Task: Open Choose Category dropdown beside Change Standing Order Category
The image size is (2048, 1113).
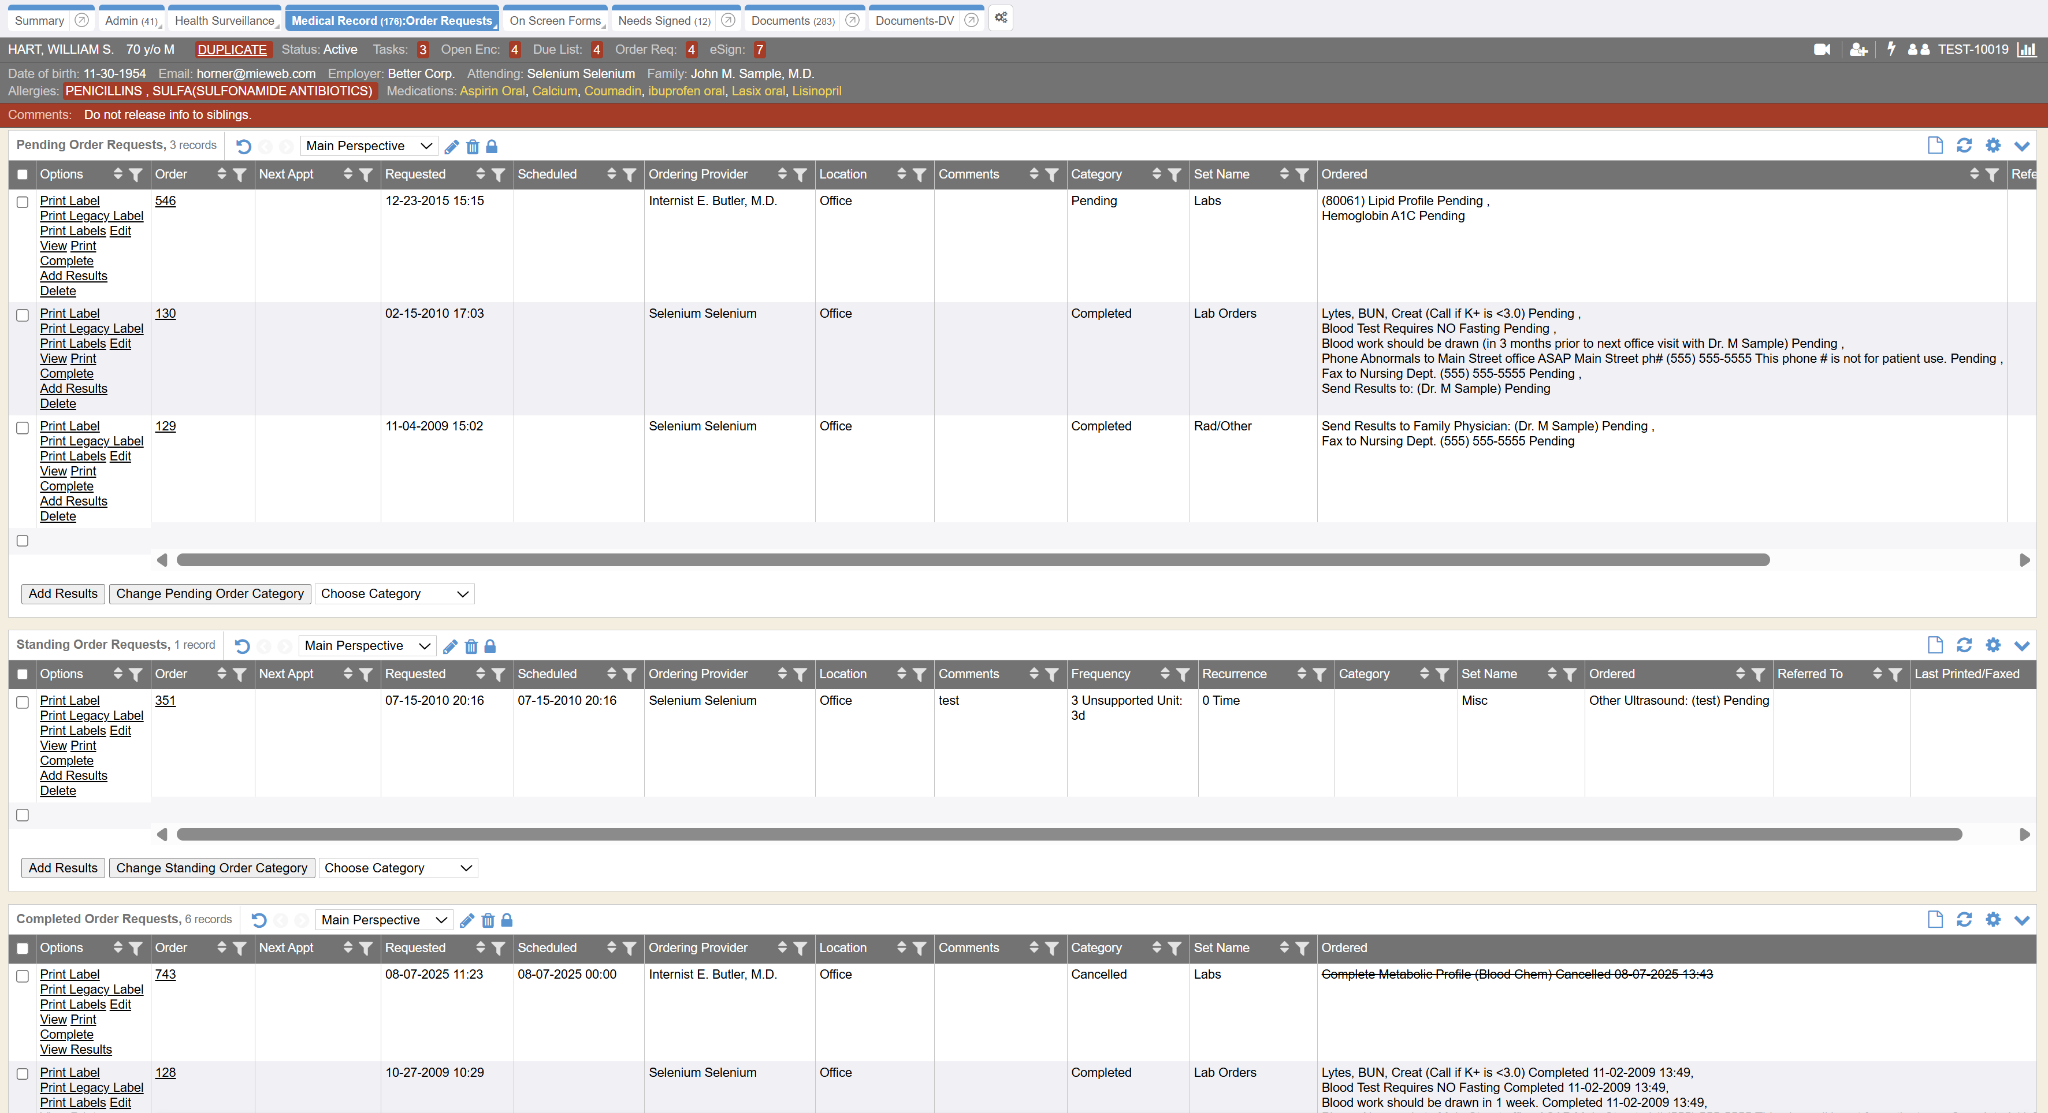Action: tap(397, 868)
